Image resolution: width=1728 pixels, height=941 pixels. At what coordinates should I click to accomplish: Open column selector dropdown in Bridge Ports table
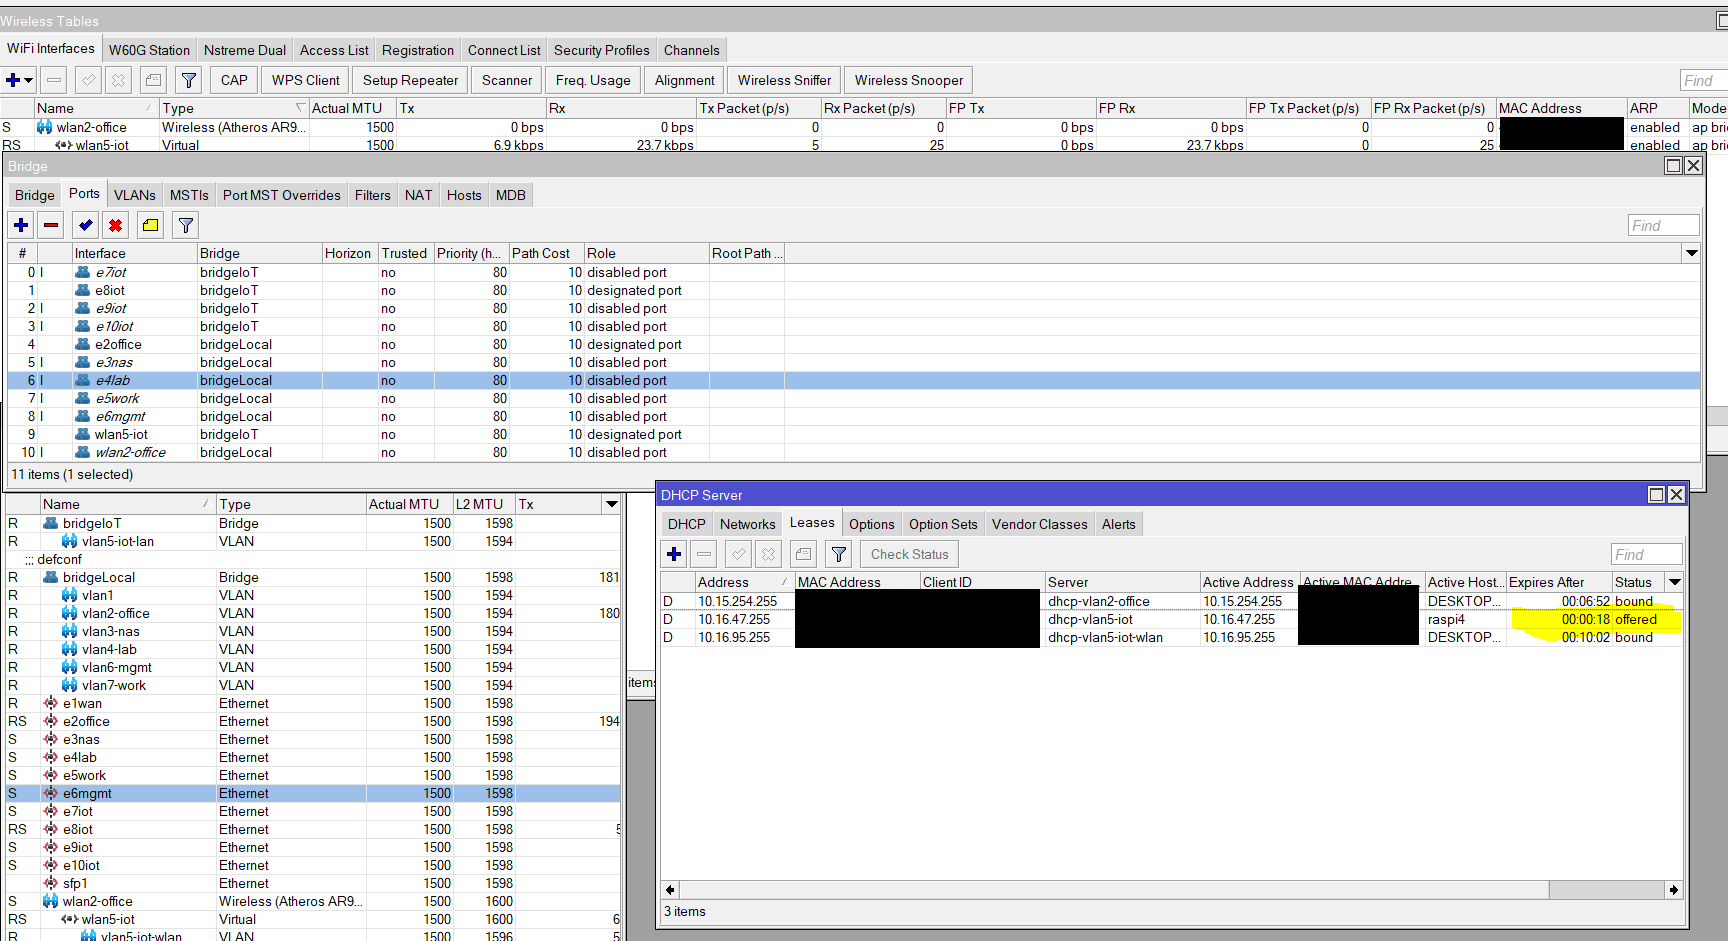(1691, 253)
